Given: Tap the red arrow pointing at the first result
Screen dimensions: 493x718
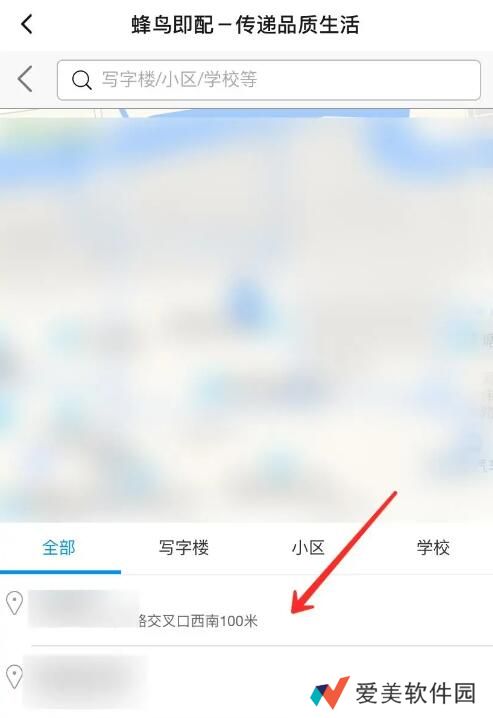Looking at the screenshot, I should [x=344, y=553].
